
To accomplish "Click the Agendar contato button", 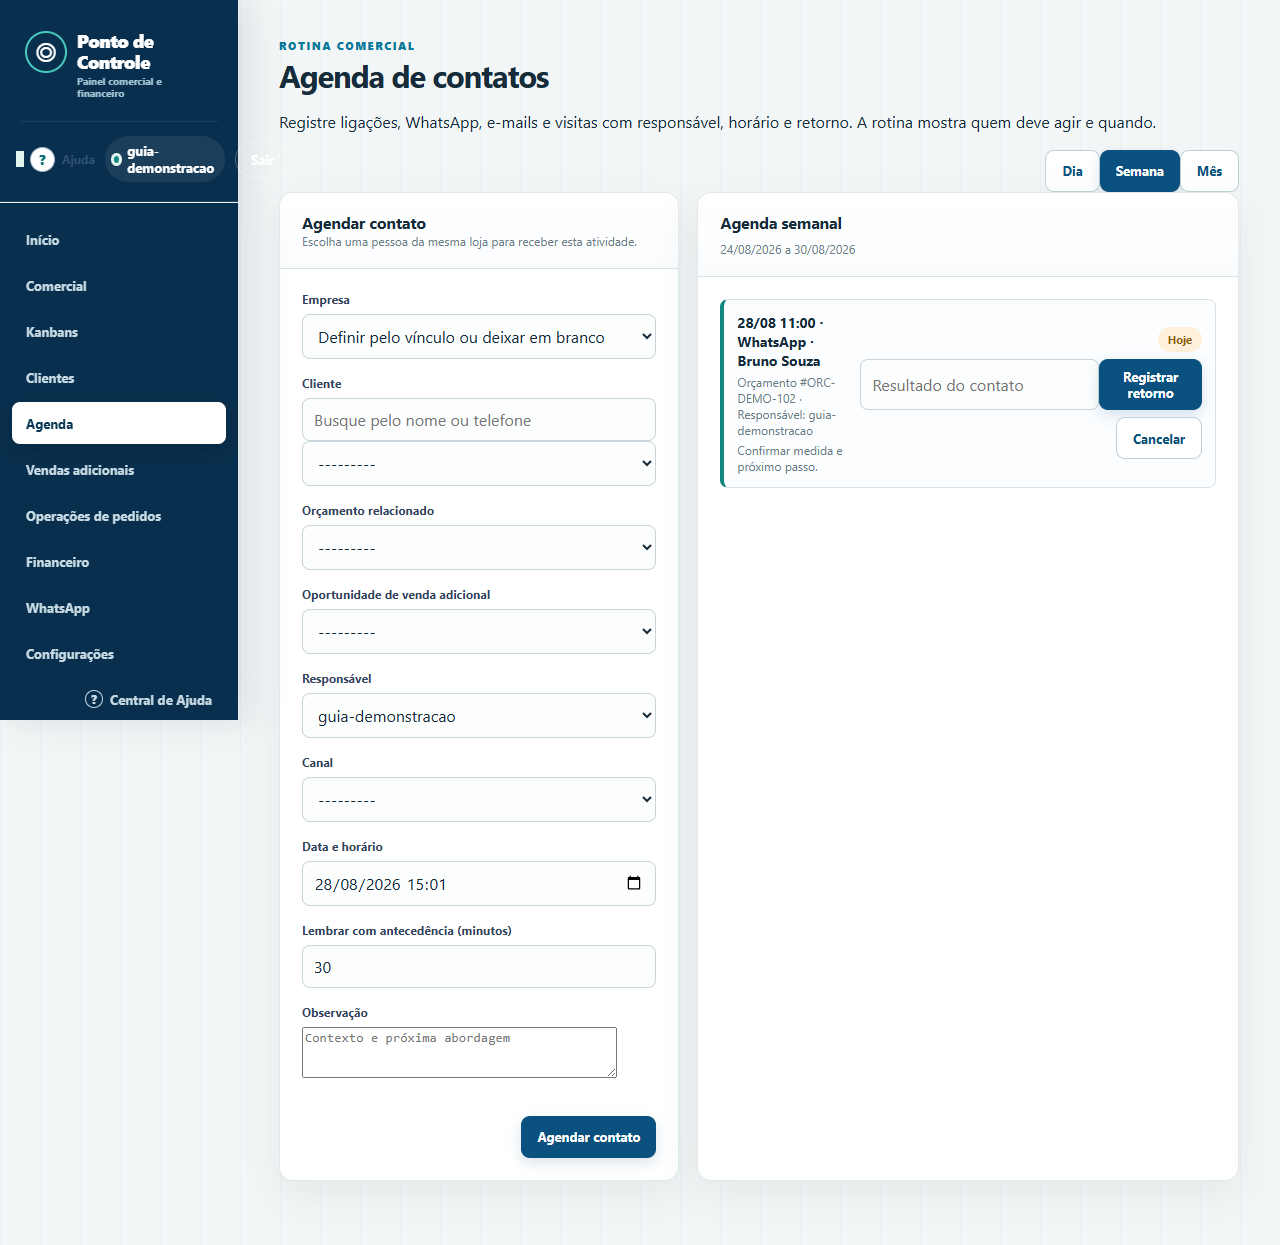I will coord(588,1137).
